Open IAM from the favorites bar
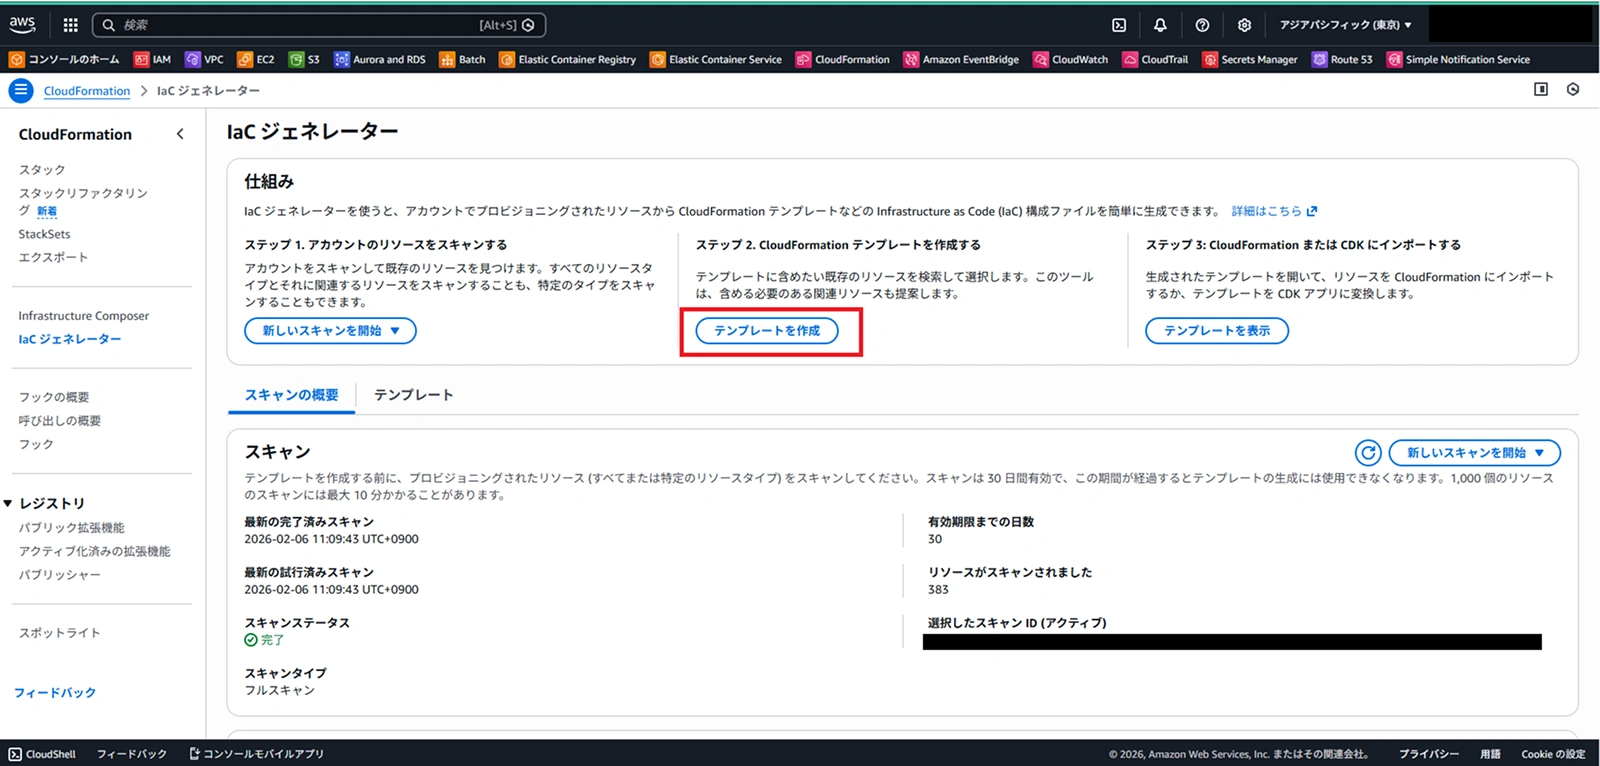This screenshot has height=766, width=1600. [x=152, y=60]
